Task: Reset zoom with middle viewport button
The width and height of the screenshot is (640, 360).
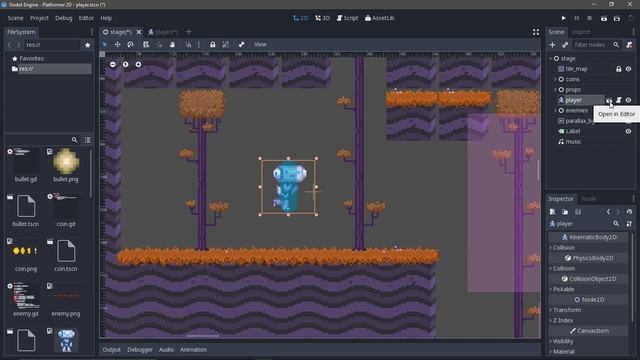Action: pyautogui.click(x=125, y=64)
